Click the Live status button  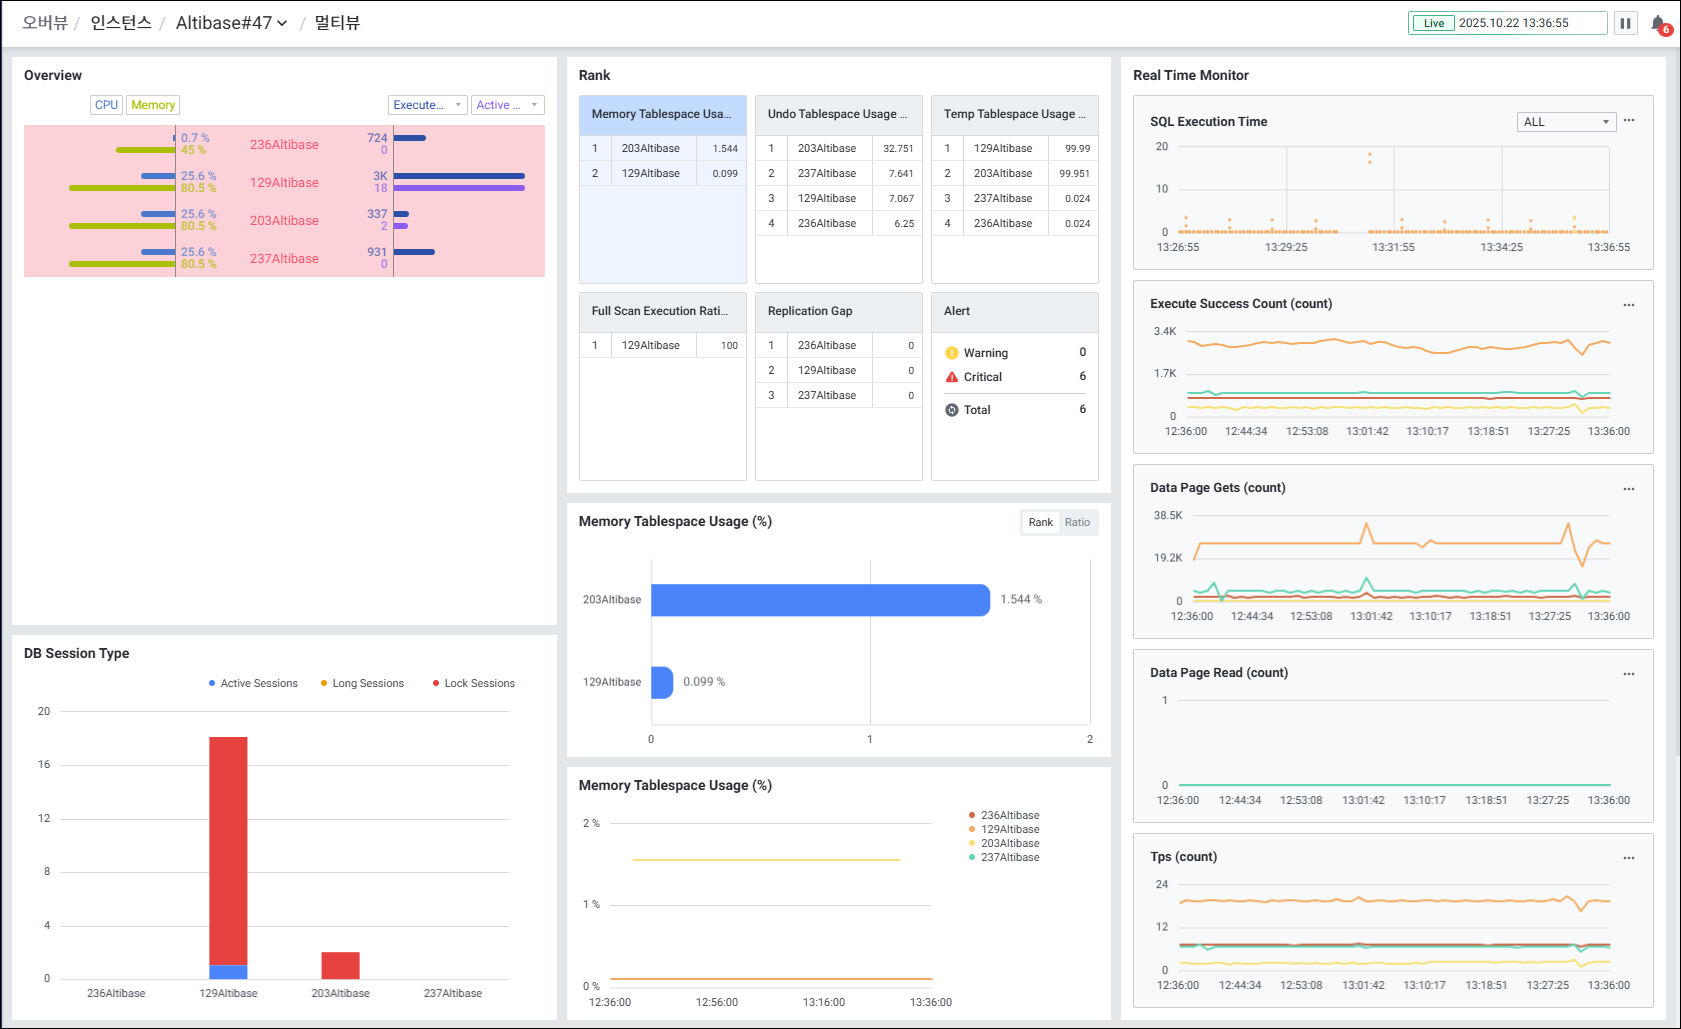point(1433,23)
